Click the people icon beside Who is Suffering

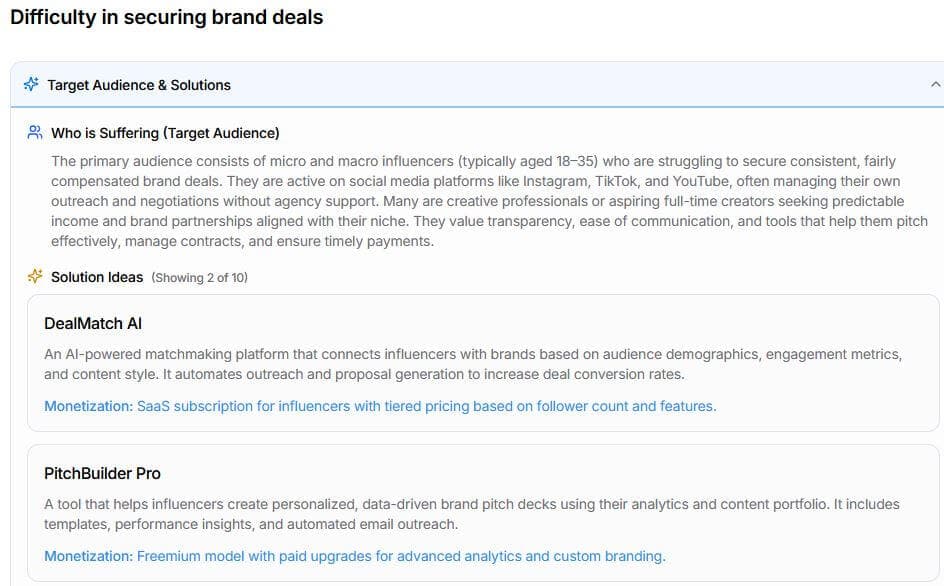point(35,132)
